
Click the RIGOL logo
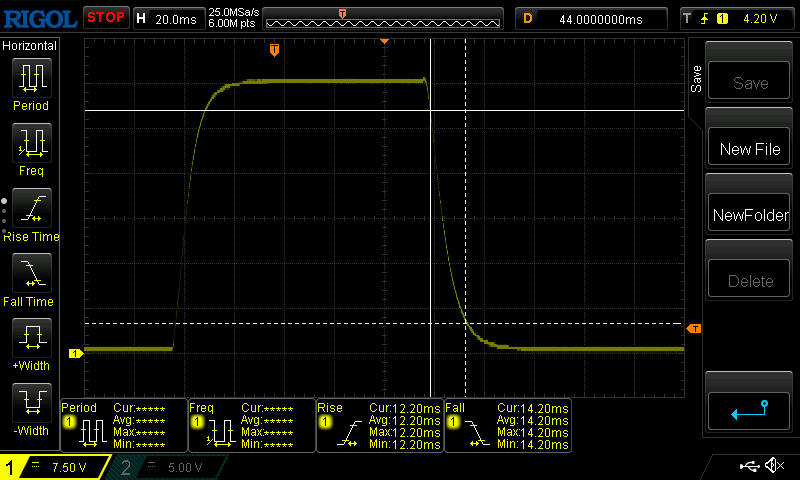(x=40, y=19)
